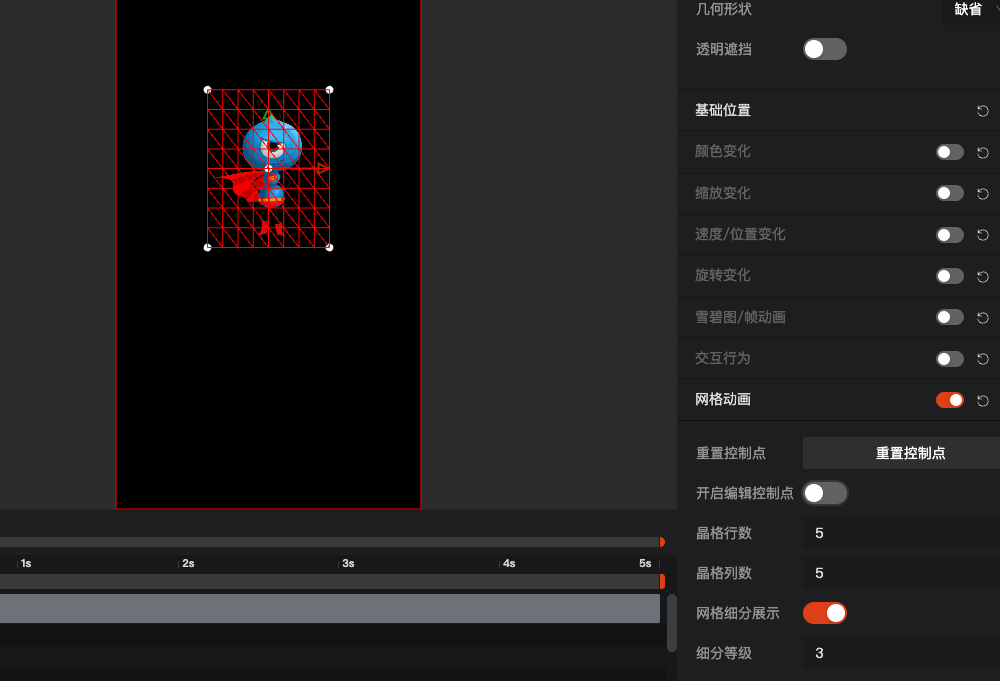Click the timeline vertical scrollbar
1000x681 pixels.
click(x=672, y=623)
